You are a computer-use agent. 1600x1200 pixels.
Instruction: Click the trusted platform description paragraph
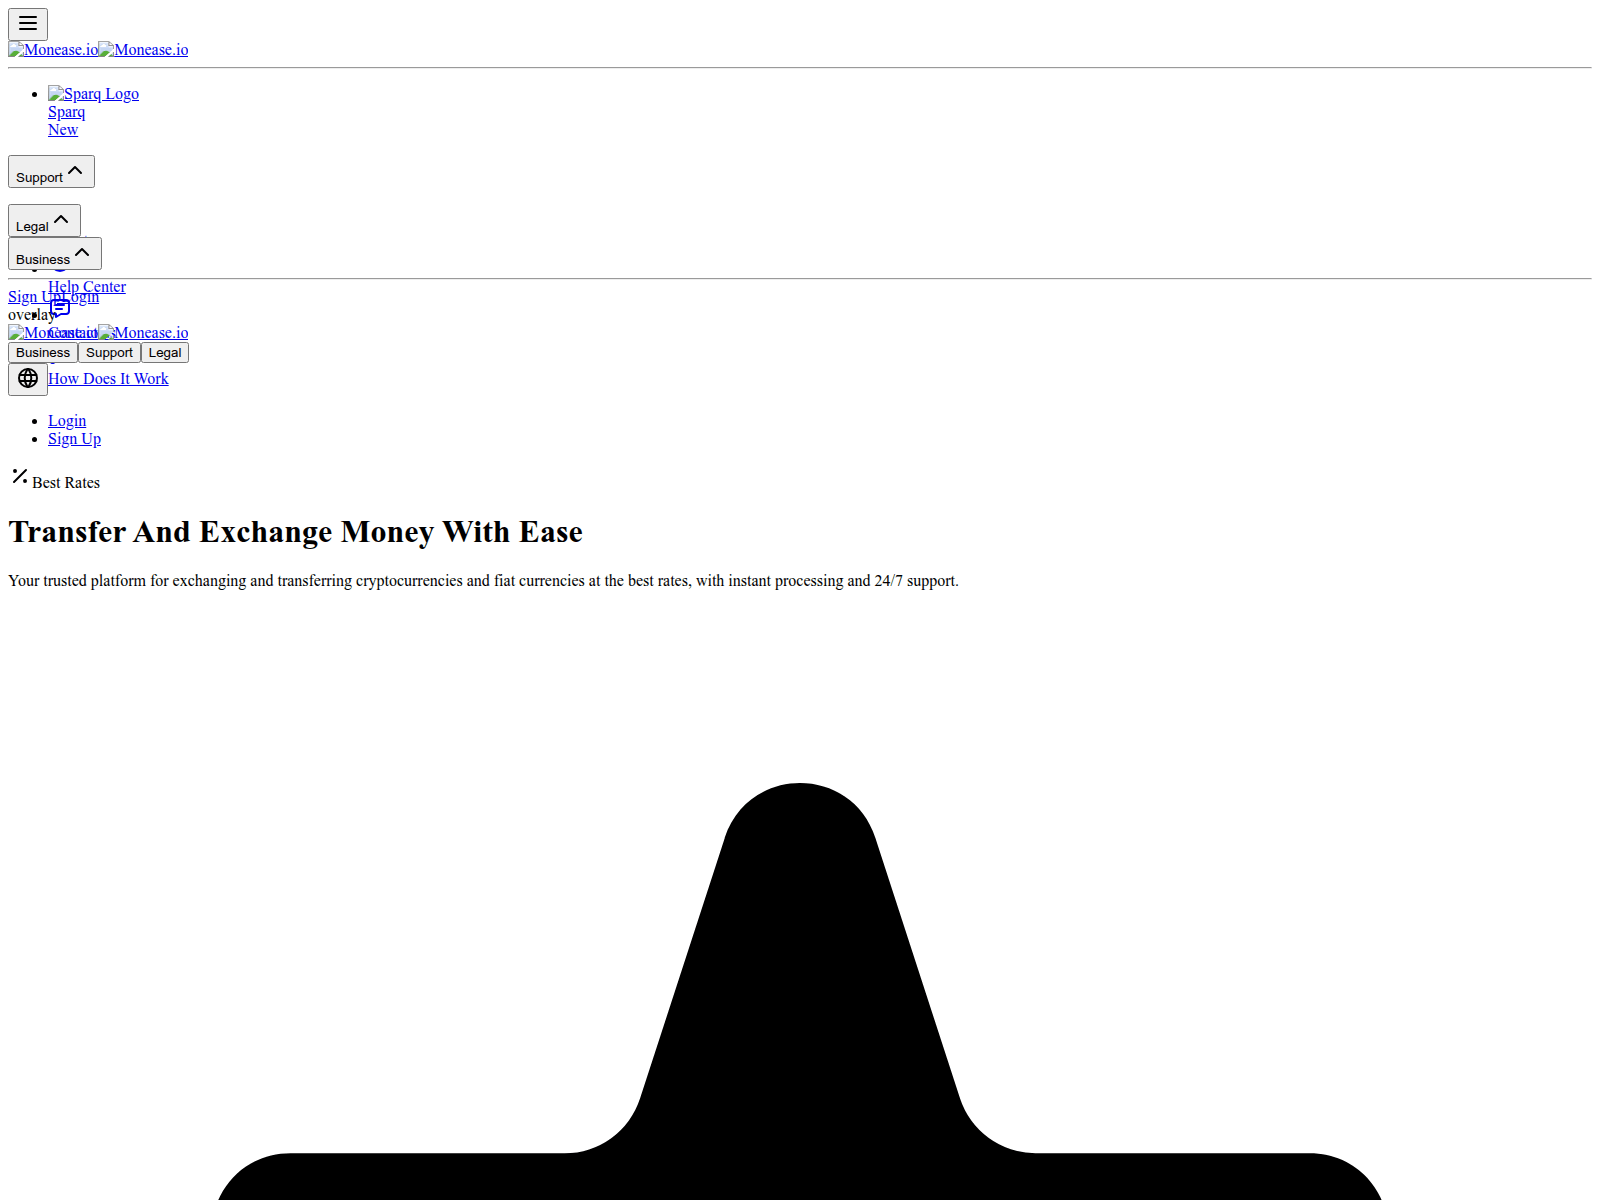tap(483, 581)
